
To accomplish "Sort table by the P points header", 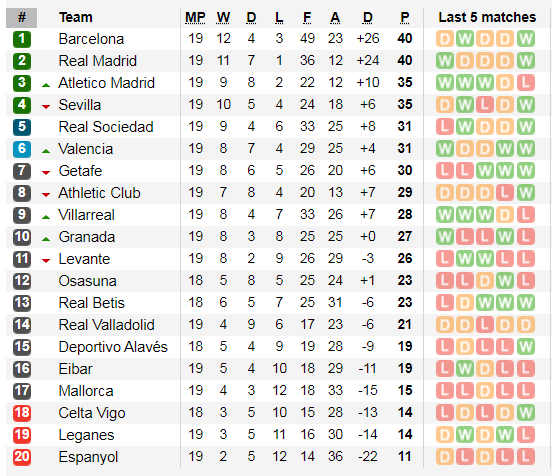I will click(x=405, y=17).
